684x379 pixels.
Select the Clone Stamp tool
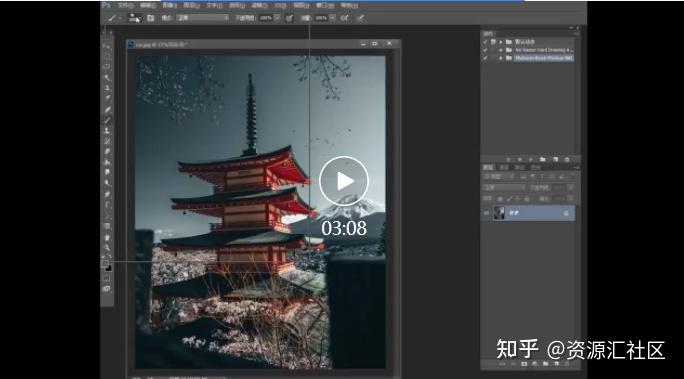tap(107, 130)
